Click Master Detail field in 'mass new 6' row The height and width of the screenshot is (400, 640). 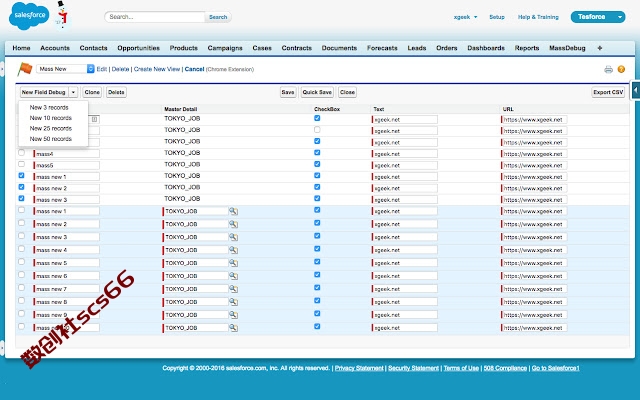click(x=196, y=276)
